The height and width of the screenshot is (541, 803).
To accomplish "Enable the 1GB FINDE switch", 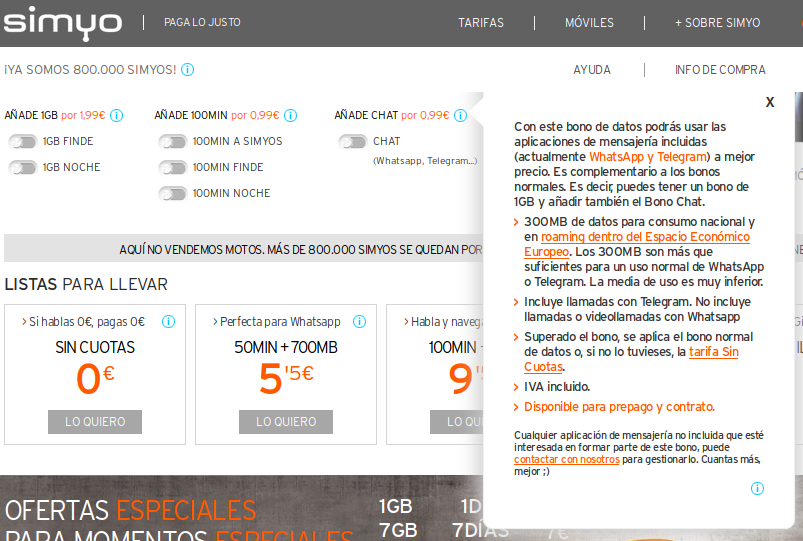I will 23,141.
